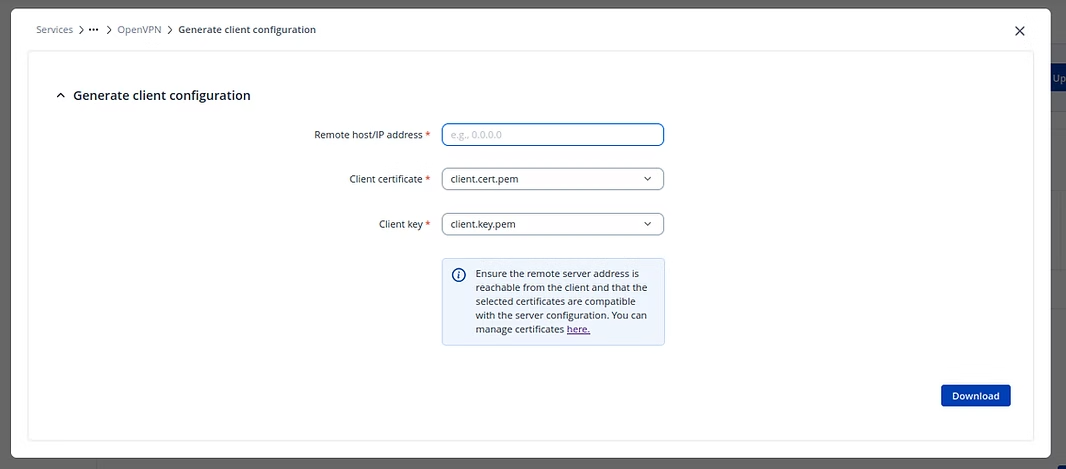The width and height of the screenshot is (1066, 469).
Task: Click the partly hidden blue button behind the dialog
Action: click(1058, 78)
